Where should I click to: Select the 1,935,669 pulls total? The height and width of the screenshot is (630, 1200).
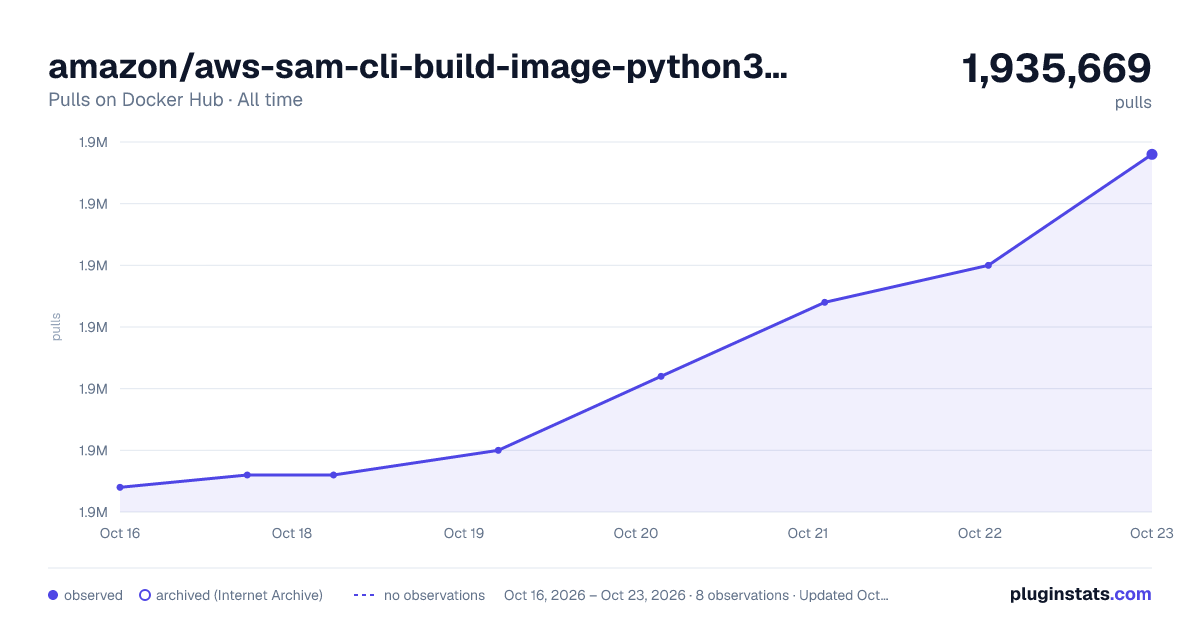[1056, 68]
